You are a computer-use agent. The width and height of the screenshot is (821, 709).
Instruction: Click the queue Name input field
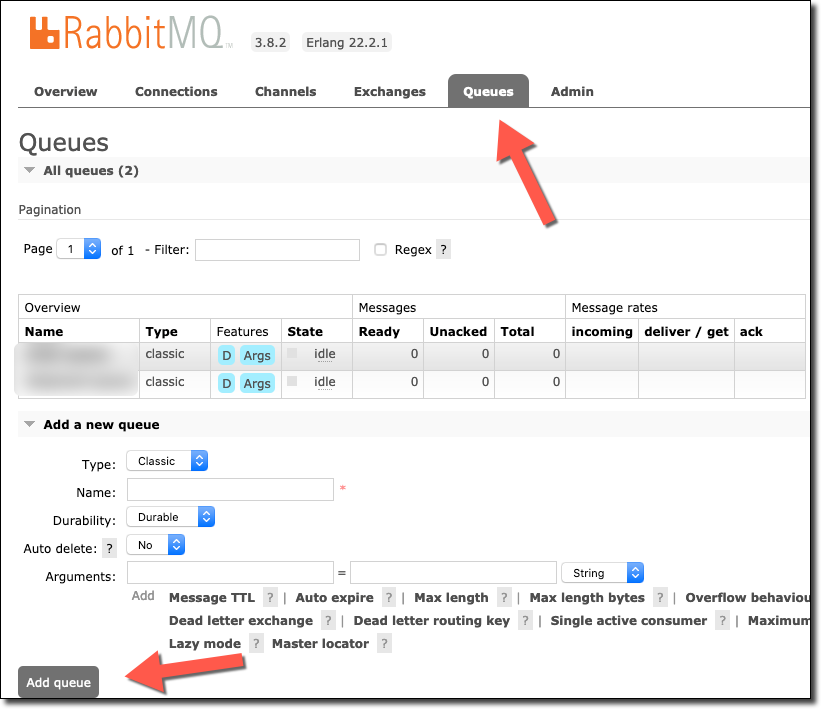tap(230, 489)
